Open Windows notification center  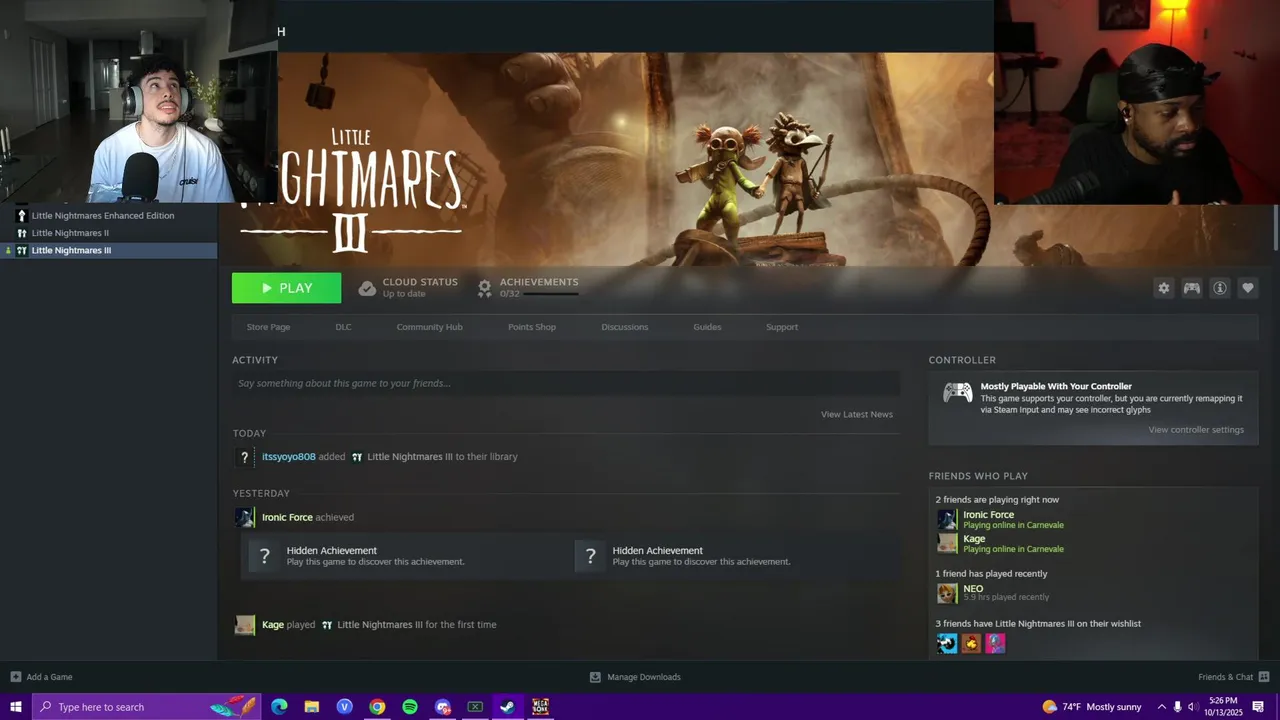1259,707
